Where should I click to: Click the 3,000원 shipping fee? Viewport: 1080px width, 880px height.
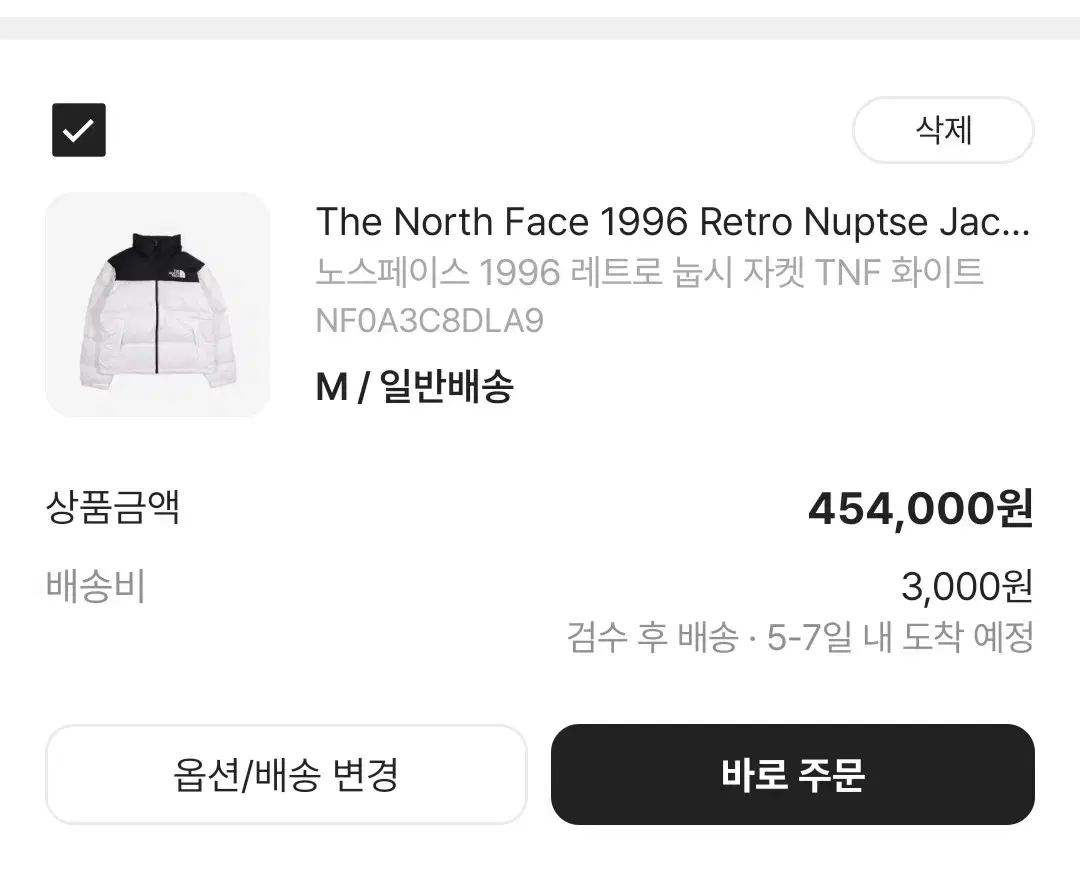(x=967, y=587)
